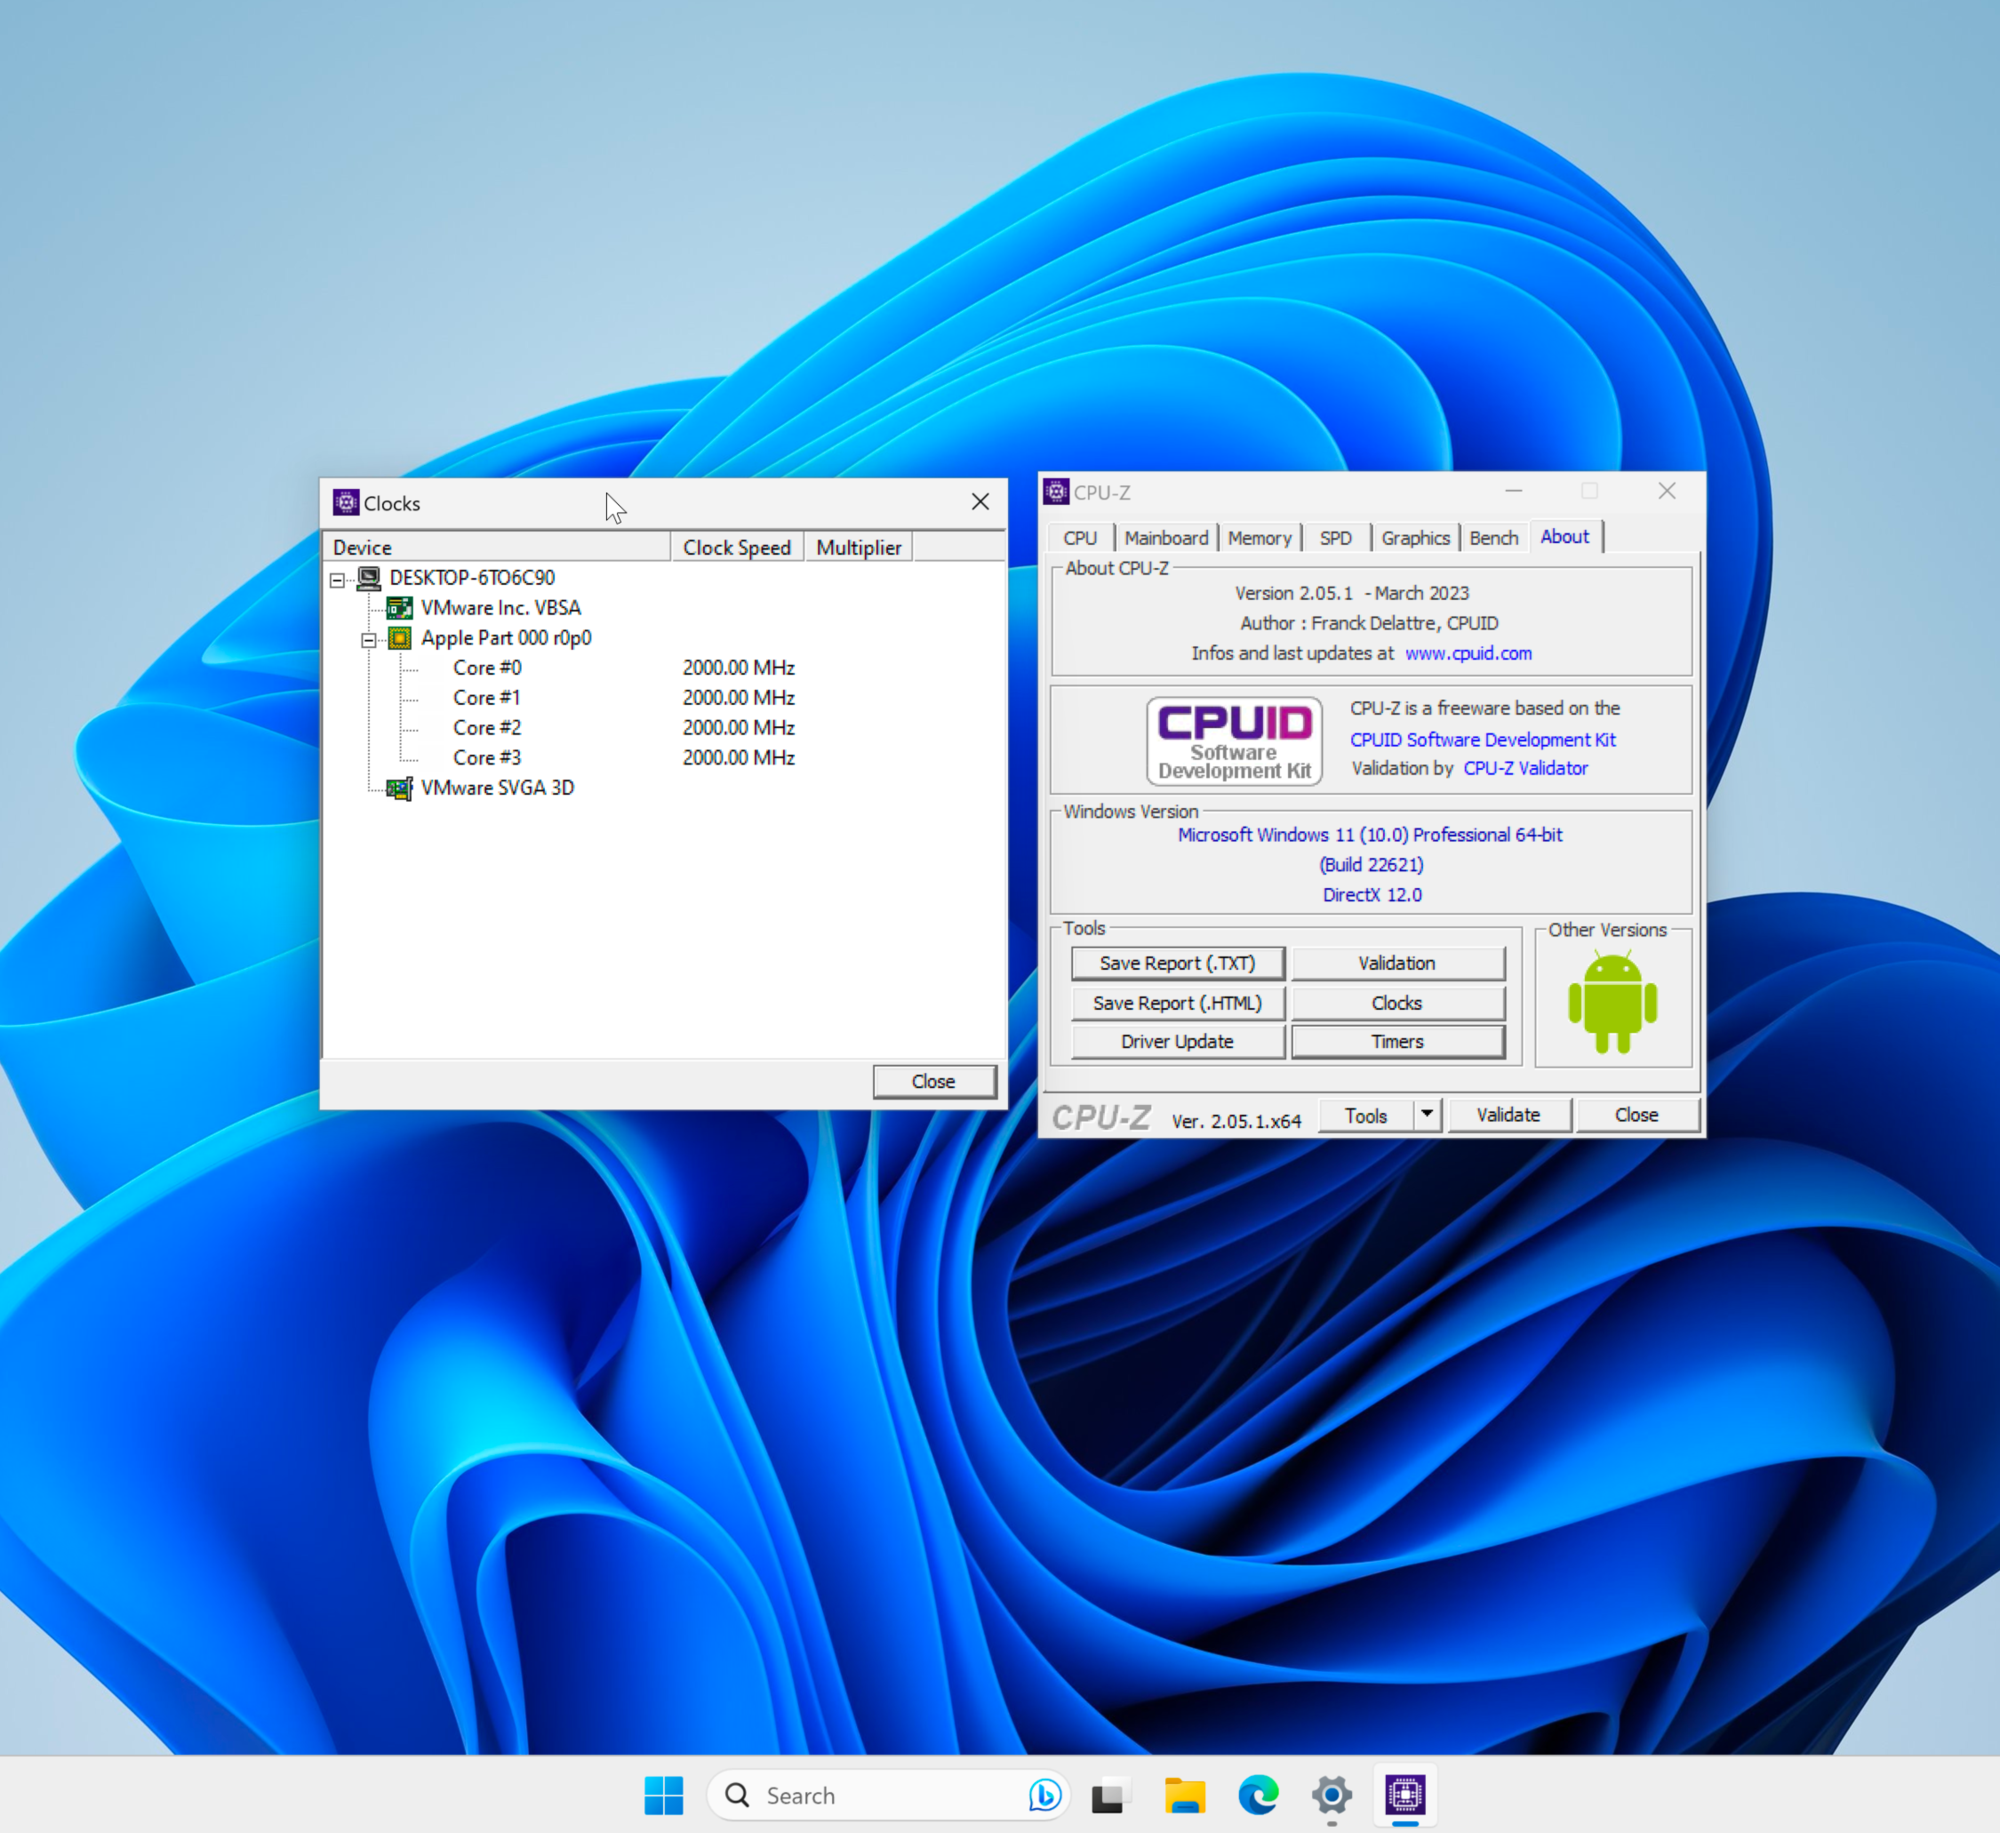Click the Apple Part 000 r0p0 chip icon
Image resolution: width=2000 pixels, height=1833 pixels.
[x=400, y=638]
